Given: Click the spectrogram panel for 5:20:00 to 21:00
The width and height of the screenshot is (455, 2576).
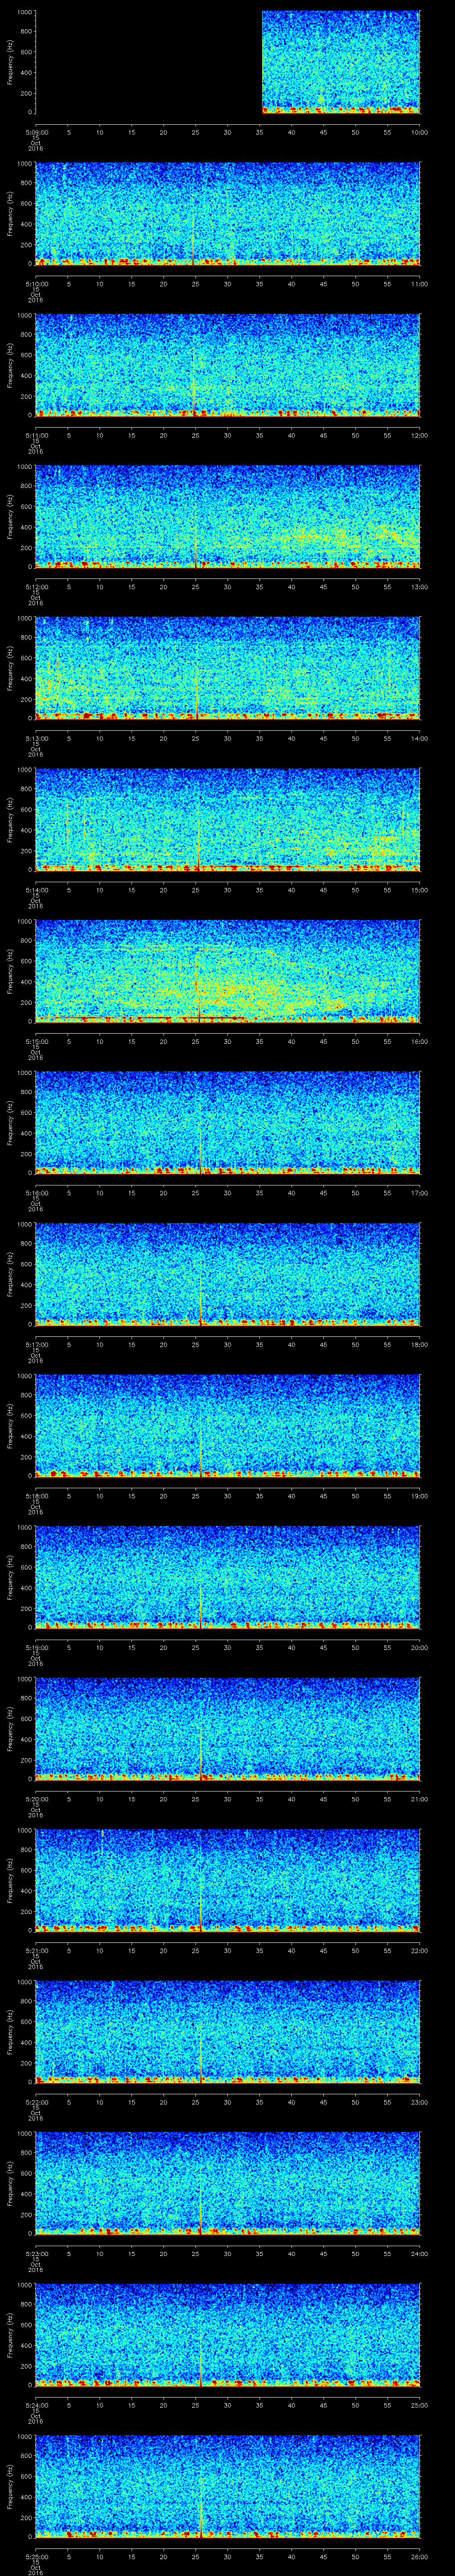Looking at the screenshot, I should pos(227,1729).
